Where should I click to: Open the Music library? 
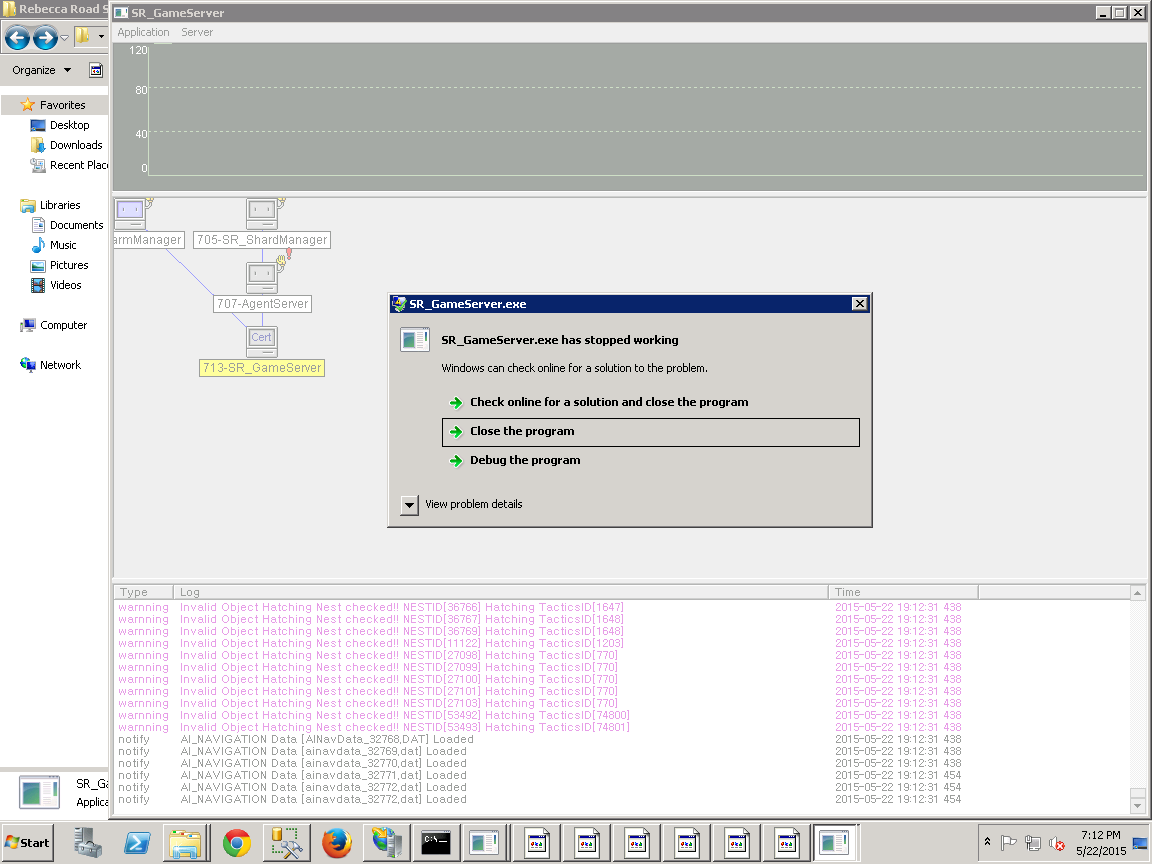click(62, 245)
